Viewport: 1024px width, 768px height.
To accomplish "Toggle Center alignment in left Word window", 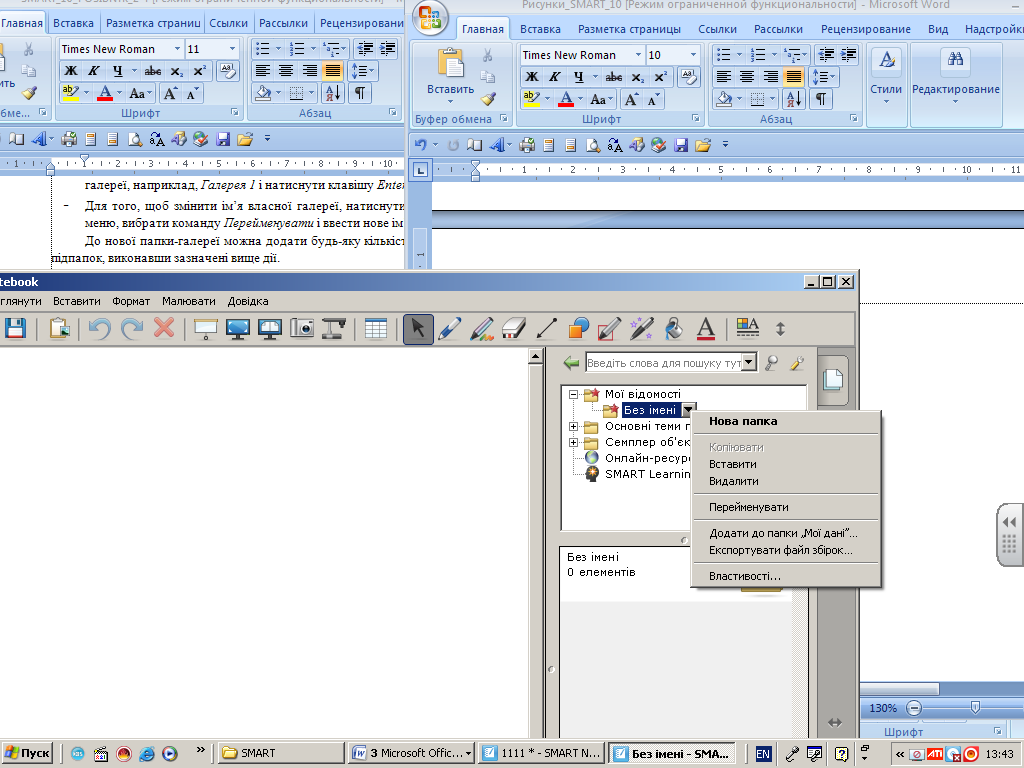I will [x=286, y=71].
